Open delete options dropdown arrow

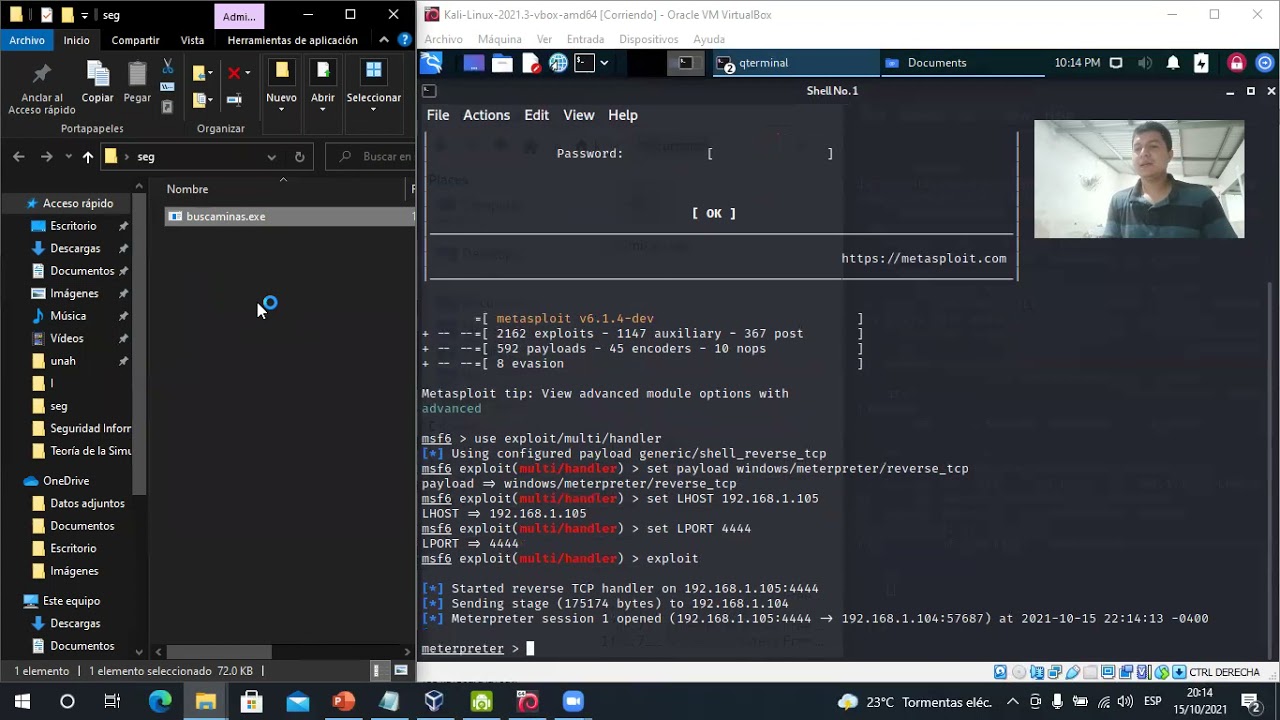(x=248, y=73)
